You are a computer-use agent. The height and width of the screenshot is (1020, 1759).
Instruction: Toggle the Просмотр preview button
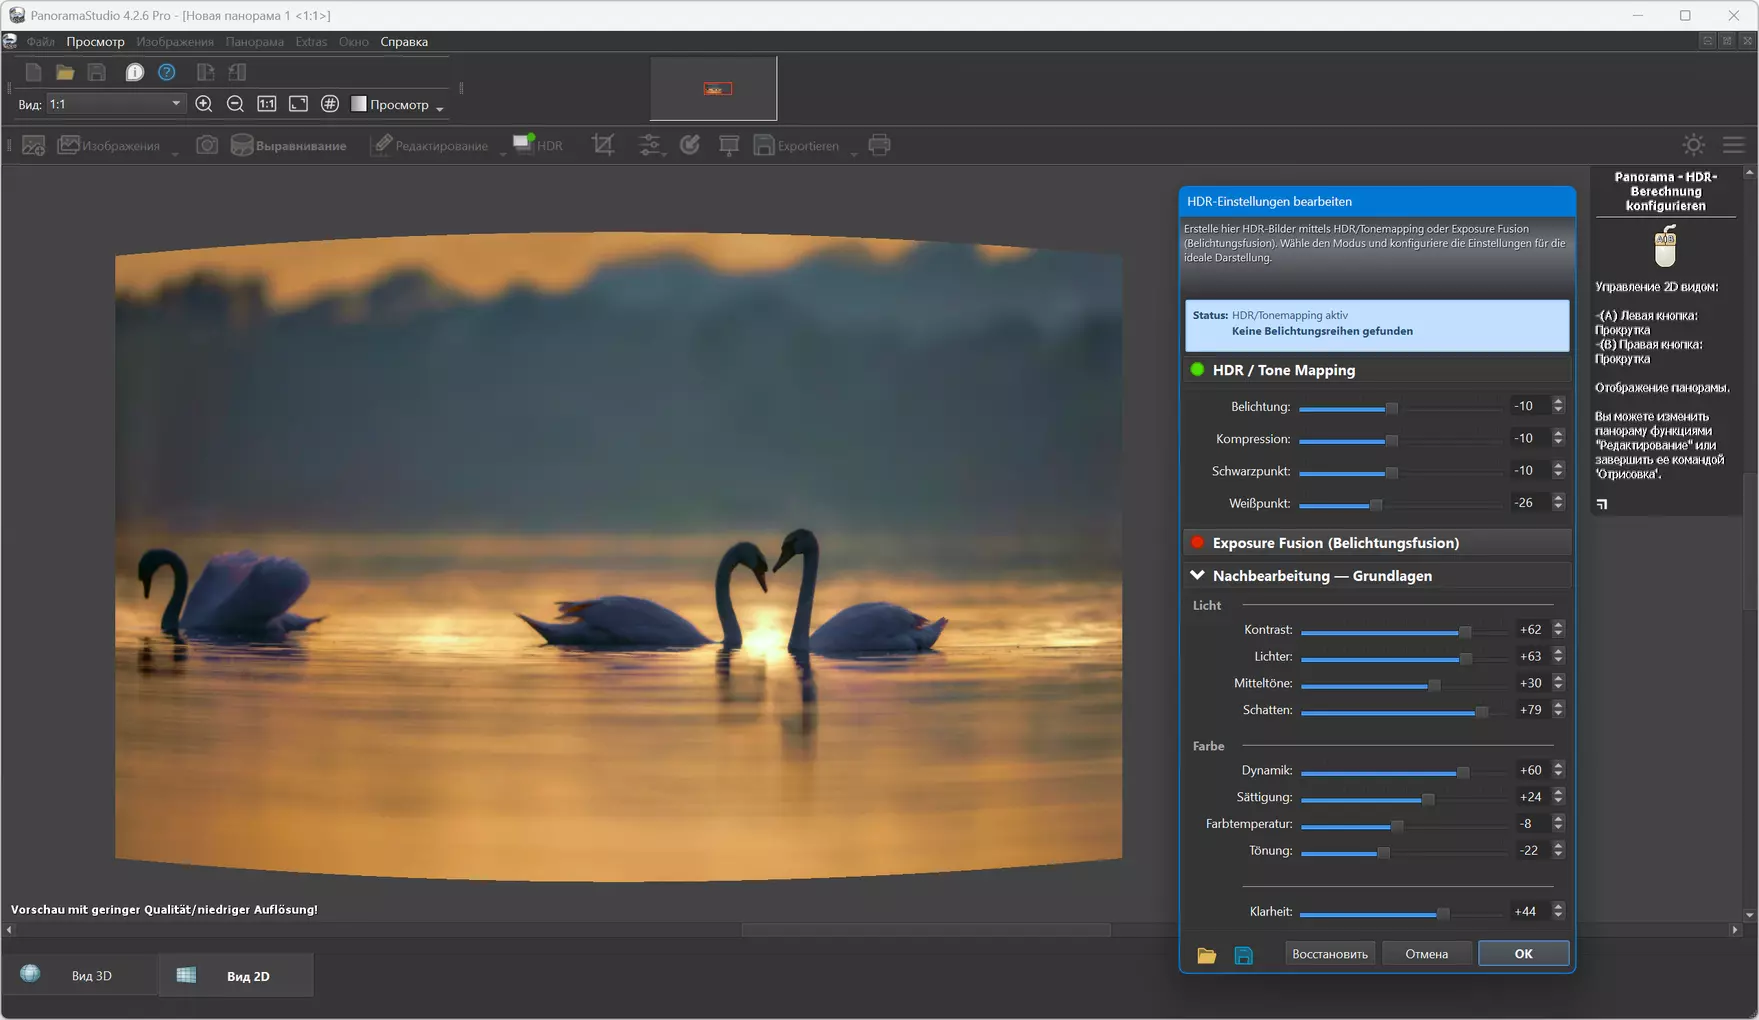point(390,104)
